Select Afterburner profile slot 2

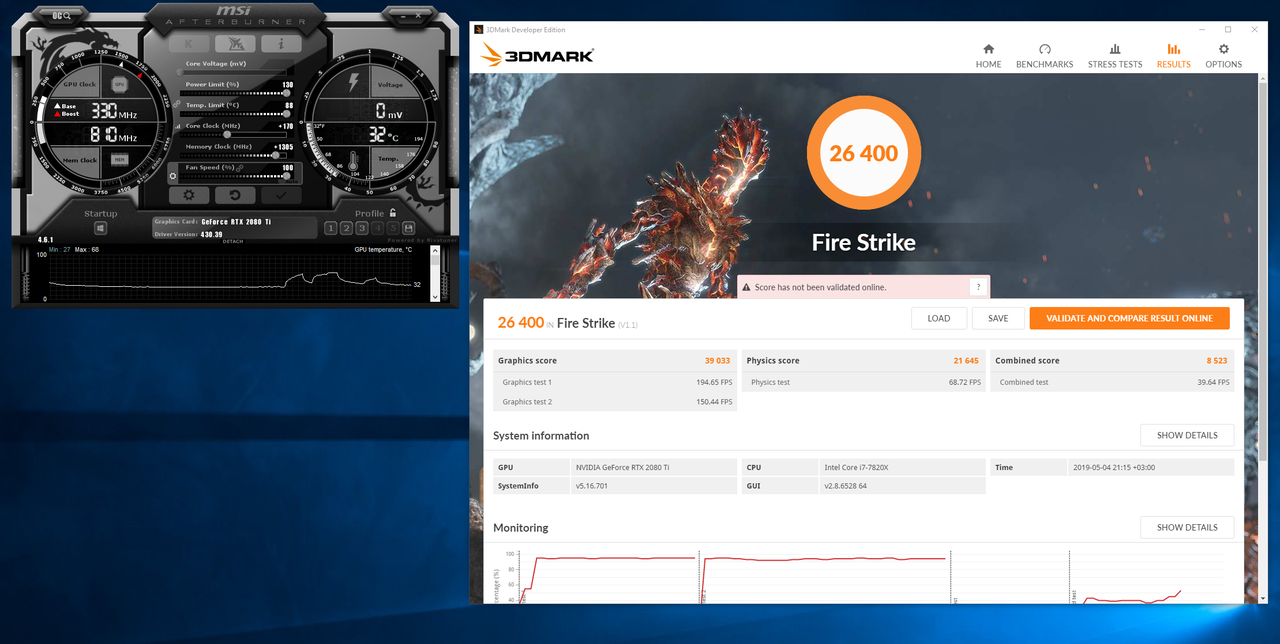pos(346,228)
